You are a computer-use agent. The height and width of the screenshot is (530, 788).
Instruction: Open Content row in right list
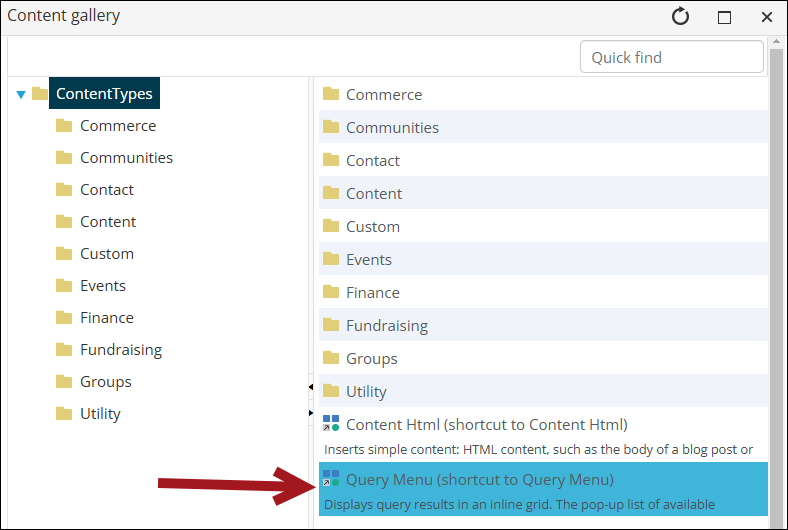pos(543,193)
